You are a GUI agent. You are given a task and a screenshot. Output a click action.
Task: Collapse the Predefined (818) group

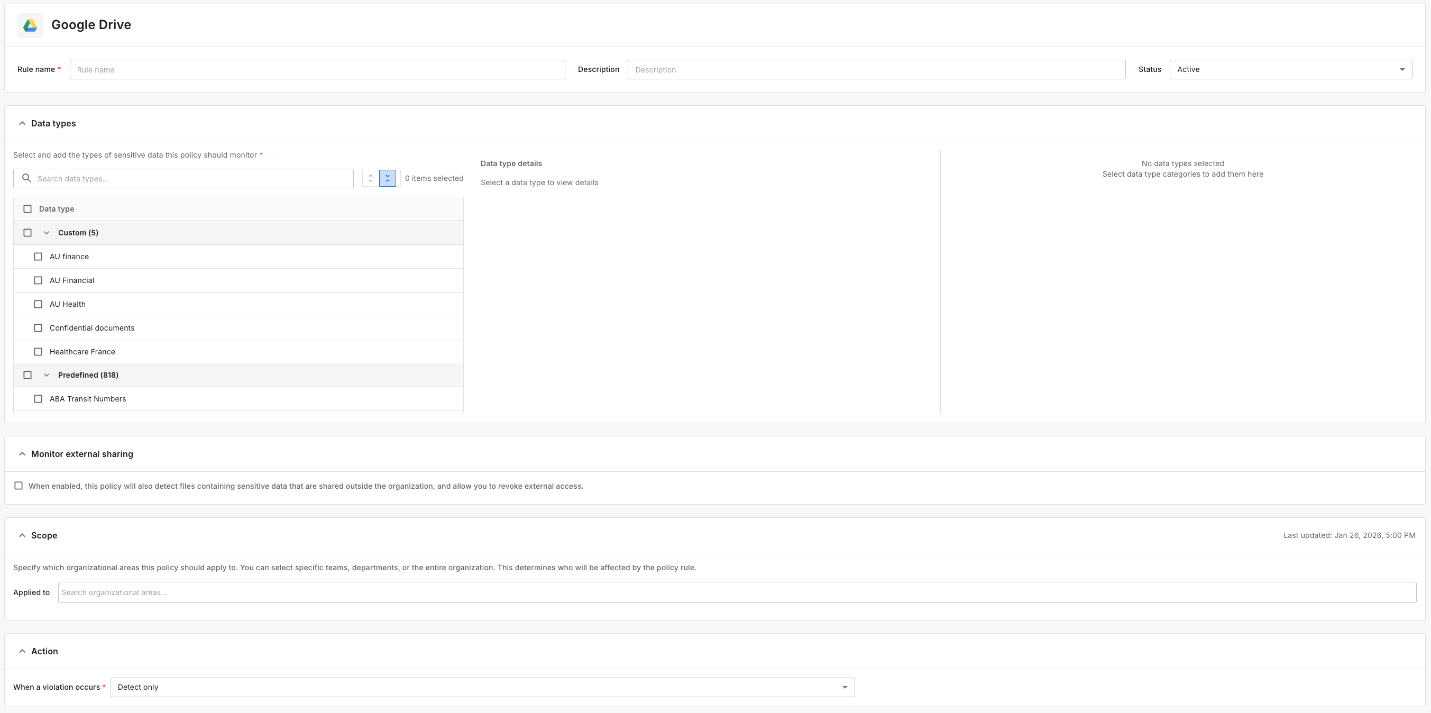(46, 375)
